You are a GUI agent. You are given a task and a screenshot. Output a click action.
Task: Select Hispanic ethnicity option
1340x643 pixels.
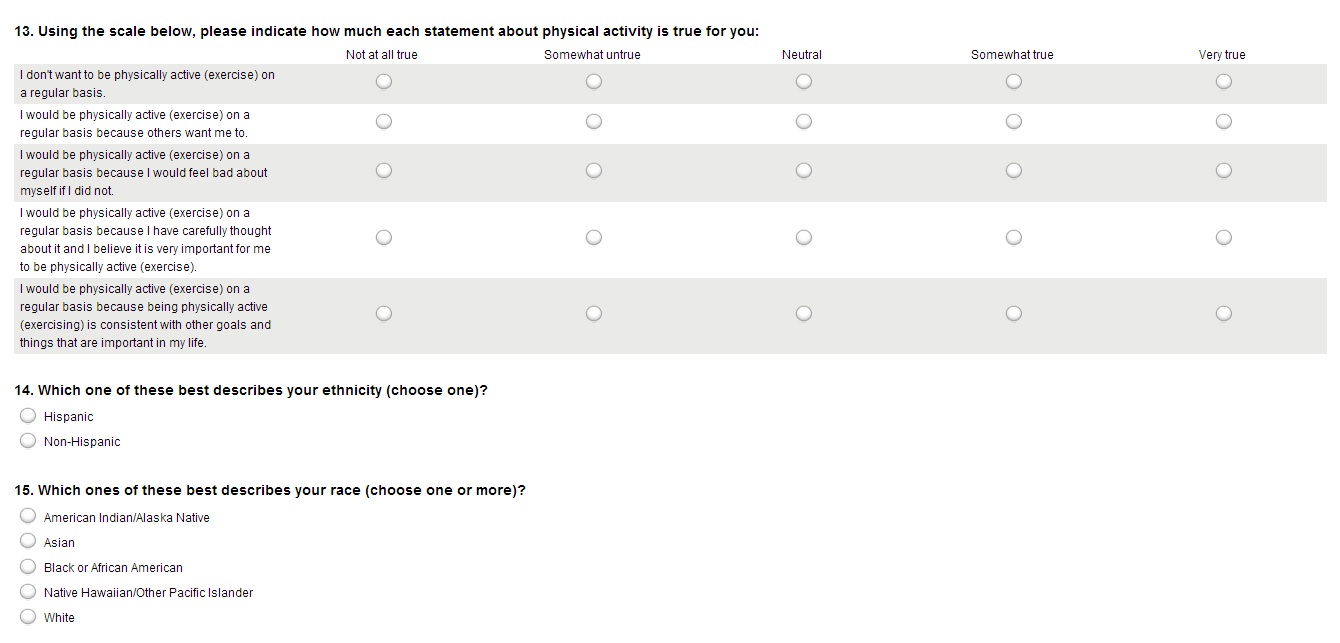click(28, 417)
